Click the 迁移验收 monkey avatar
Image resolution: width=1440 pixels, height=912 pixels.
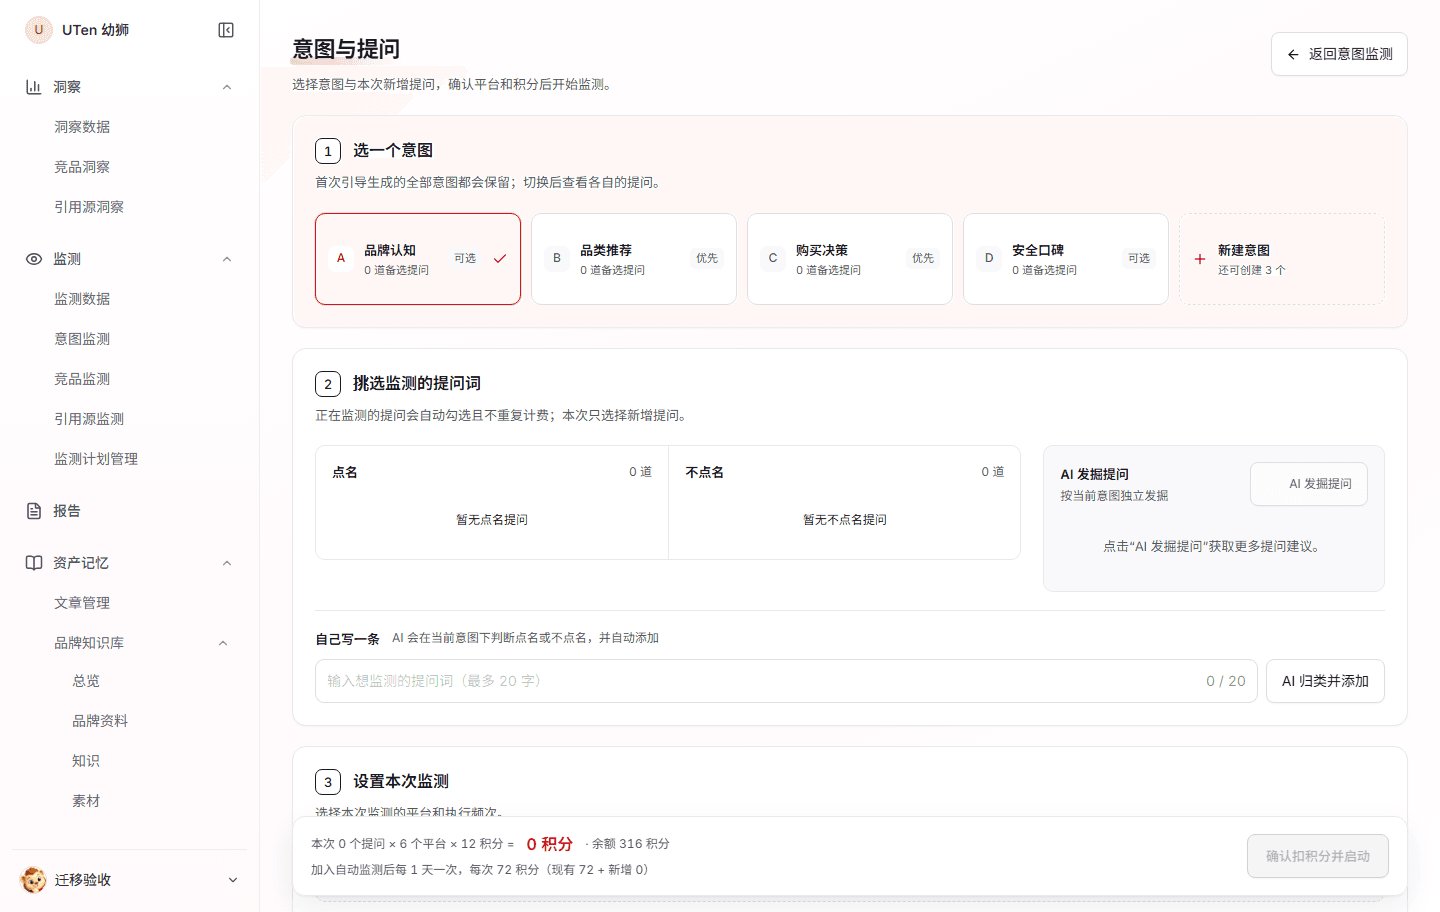(x=34, y=880)
